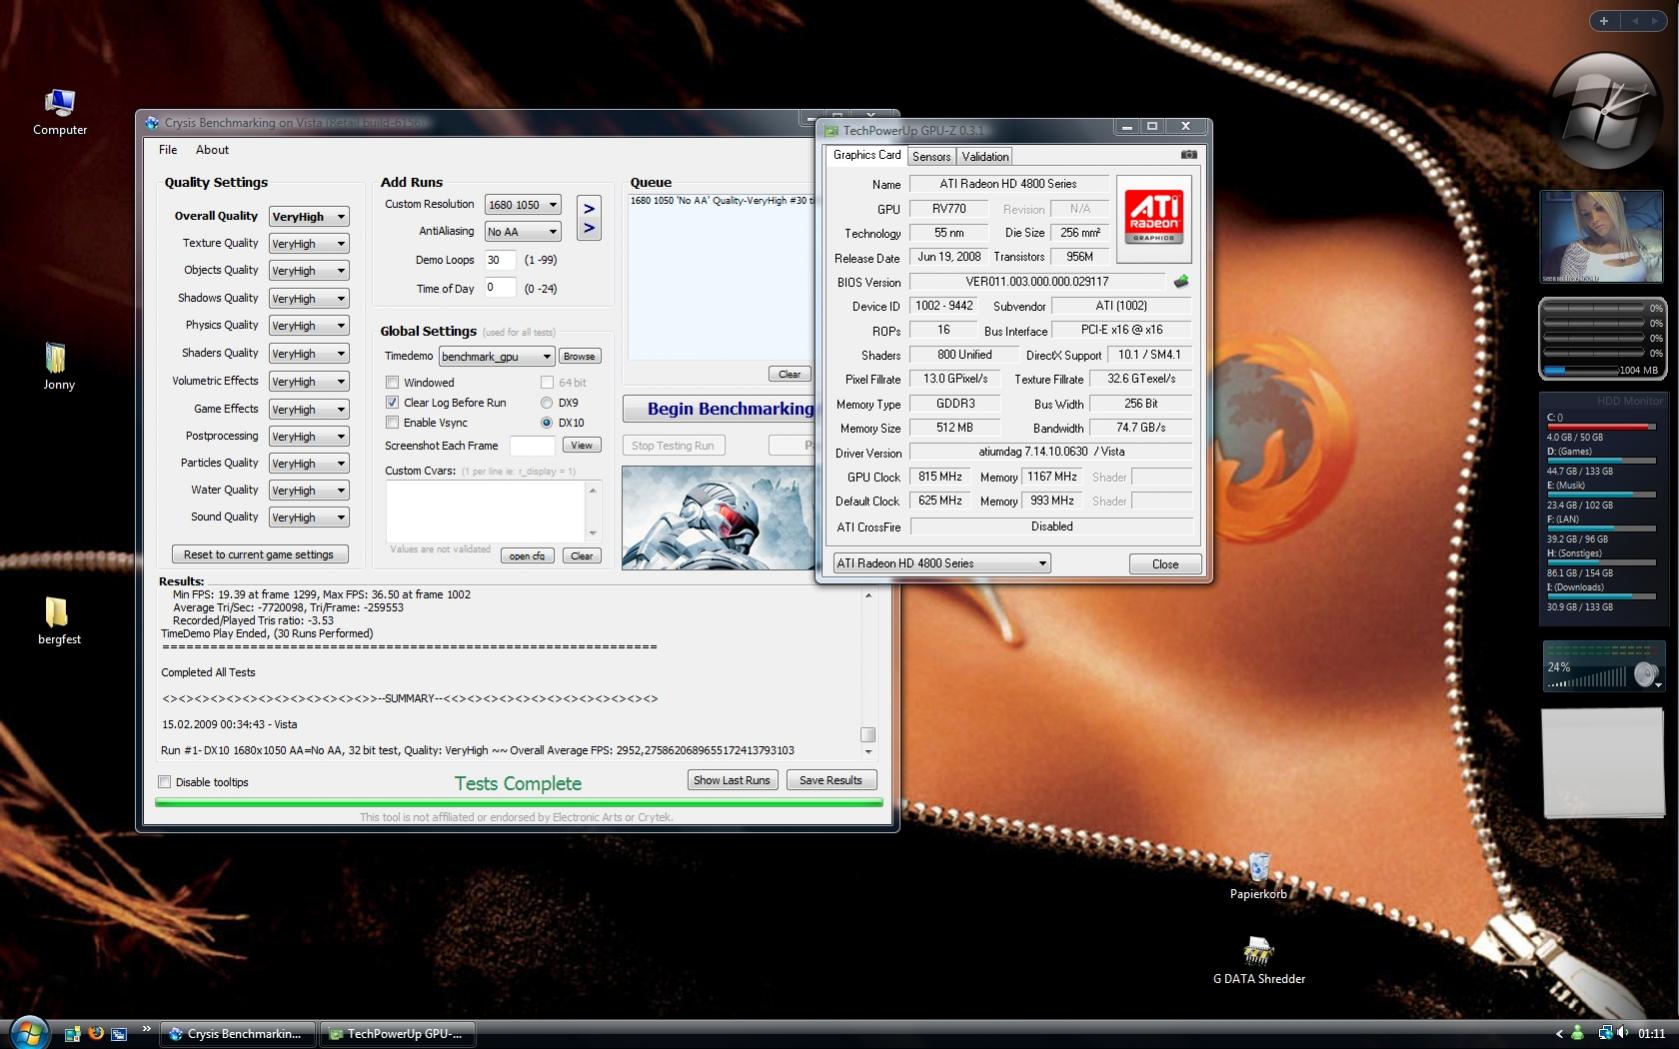The image size is (1679, 1049).
Task: Click the Time of Day input field
Action: [x=500, y=288]
